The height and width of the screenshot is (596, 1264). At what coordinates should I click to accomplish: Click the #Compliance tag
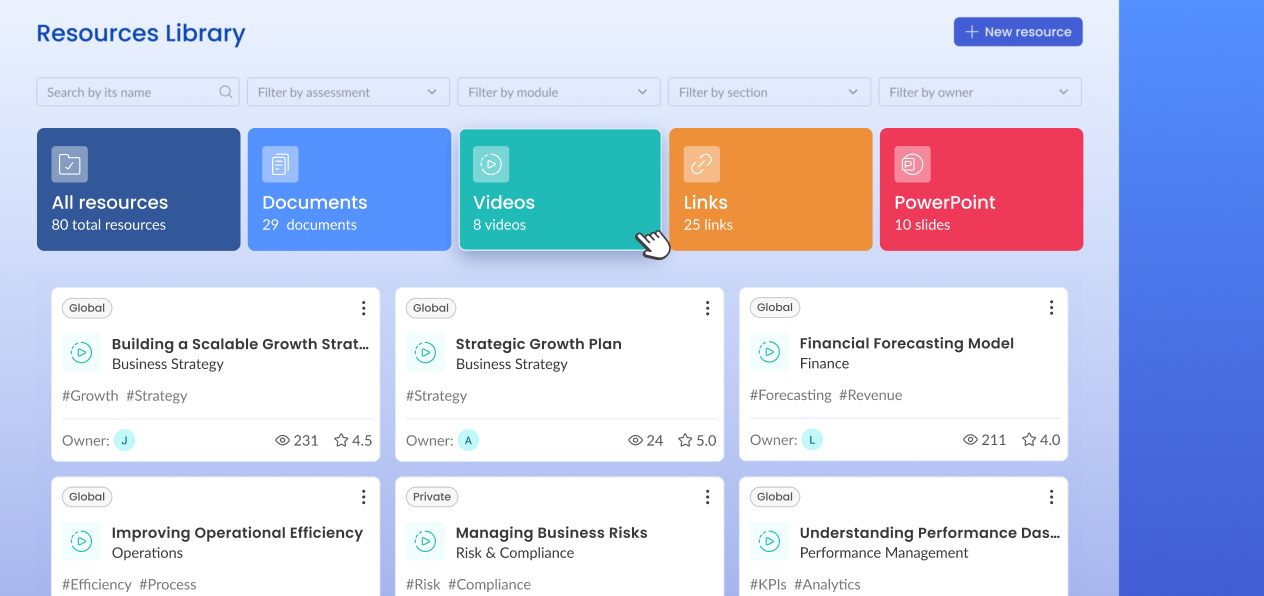(489, 585)
